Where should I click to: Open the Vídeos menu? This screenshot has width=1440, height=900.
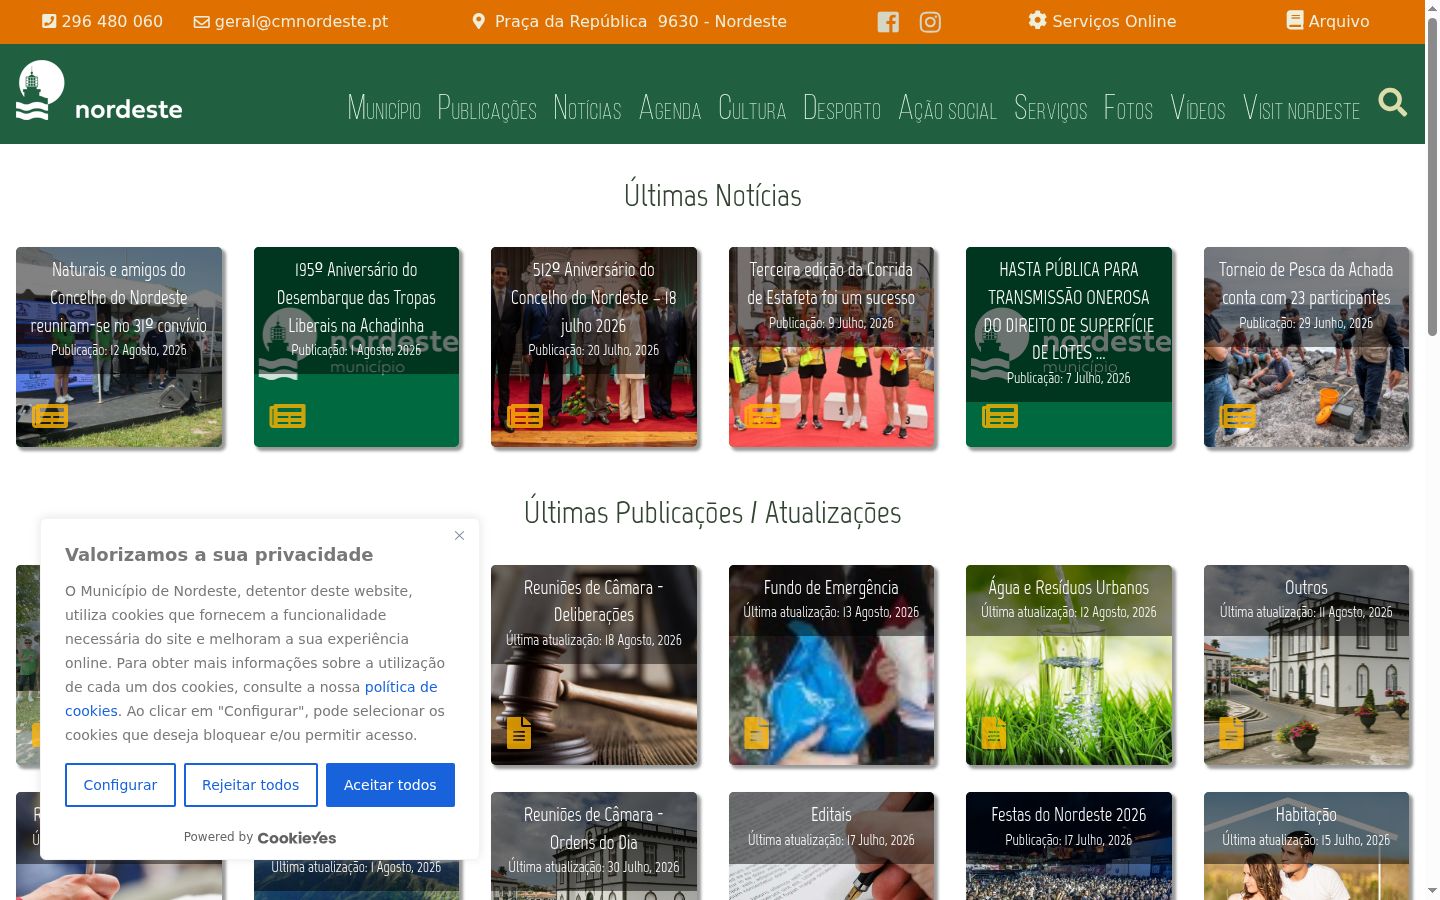(x=1198, y=108)
